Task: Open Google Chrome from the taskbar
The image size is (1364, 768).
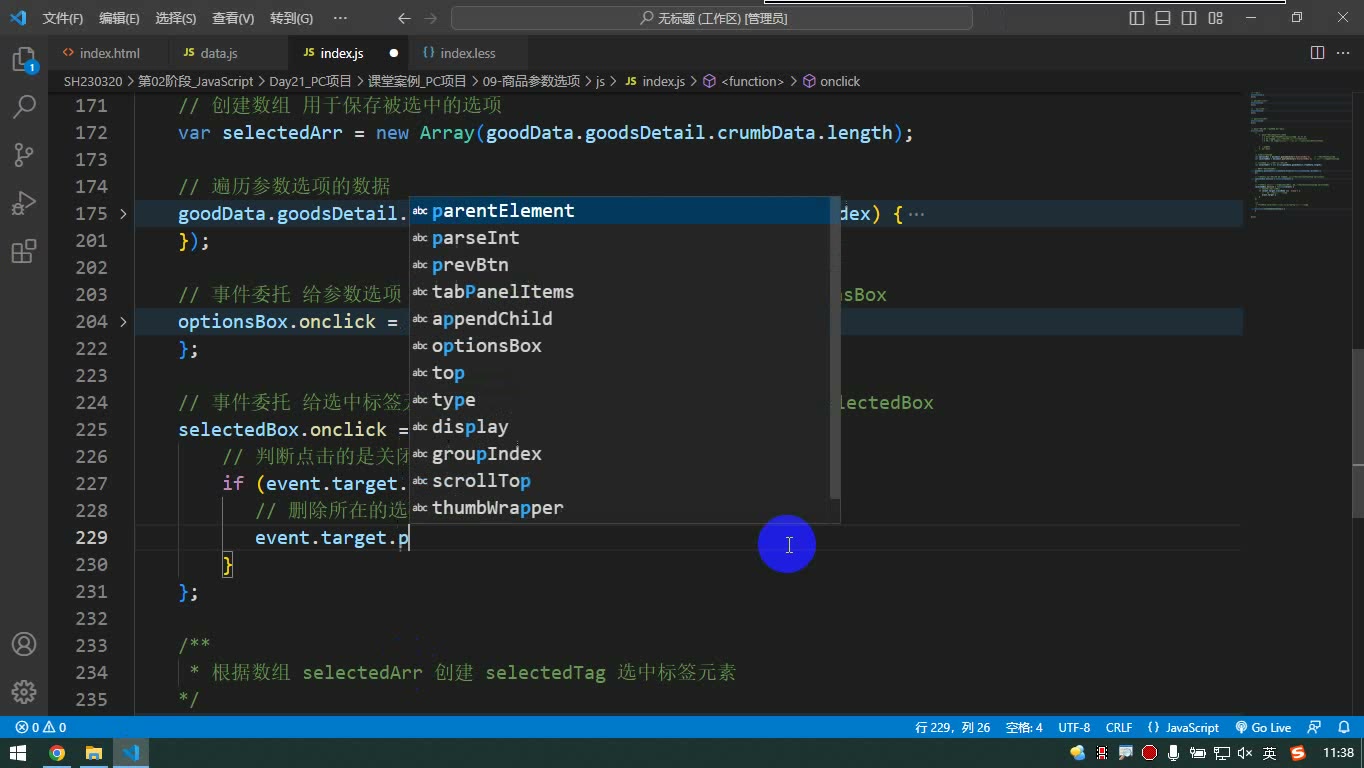Action: [57, 753]
